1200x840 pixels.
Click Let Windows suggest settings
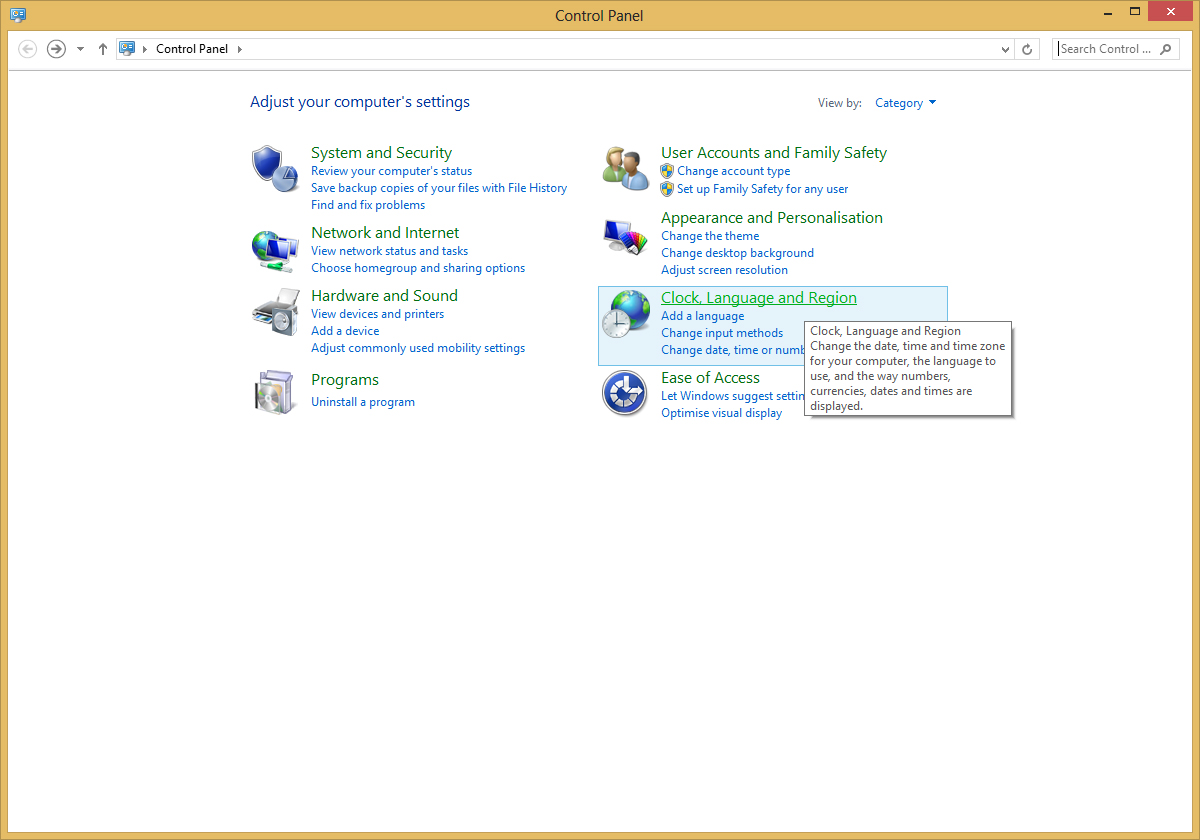coord(732,396)
